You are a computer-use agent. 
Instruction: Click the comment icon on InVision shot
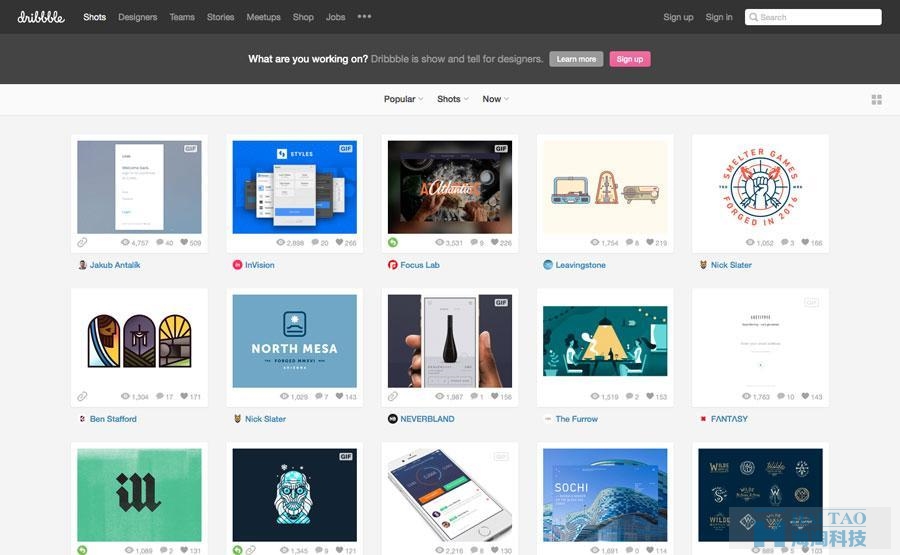(315, 242)
